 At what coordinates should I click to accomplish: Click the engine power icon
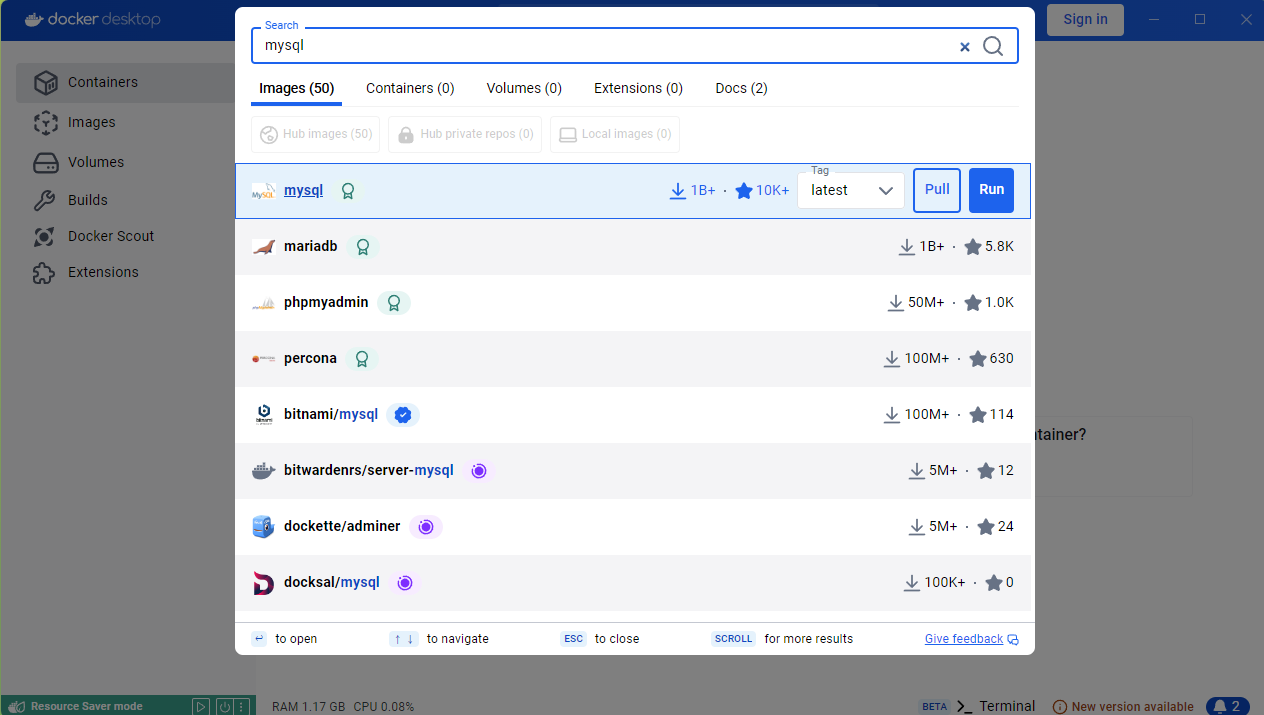(225, 706)
